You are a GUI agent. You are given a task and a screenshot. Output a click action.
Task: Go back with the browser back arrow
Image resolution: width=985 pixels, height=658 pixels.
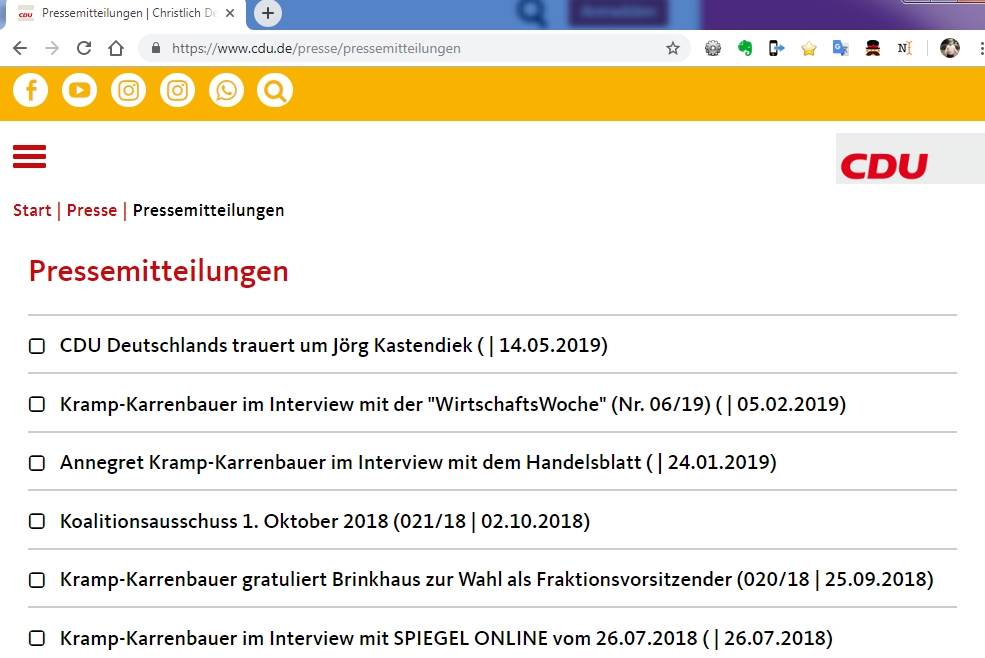point(20,48)
